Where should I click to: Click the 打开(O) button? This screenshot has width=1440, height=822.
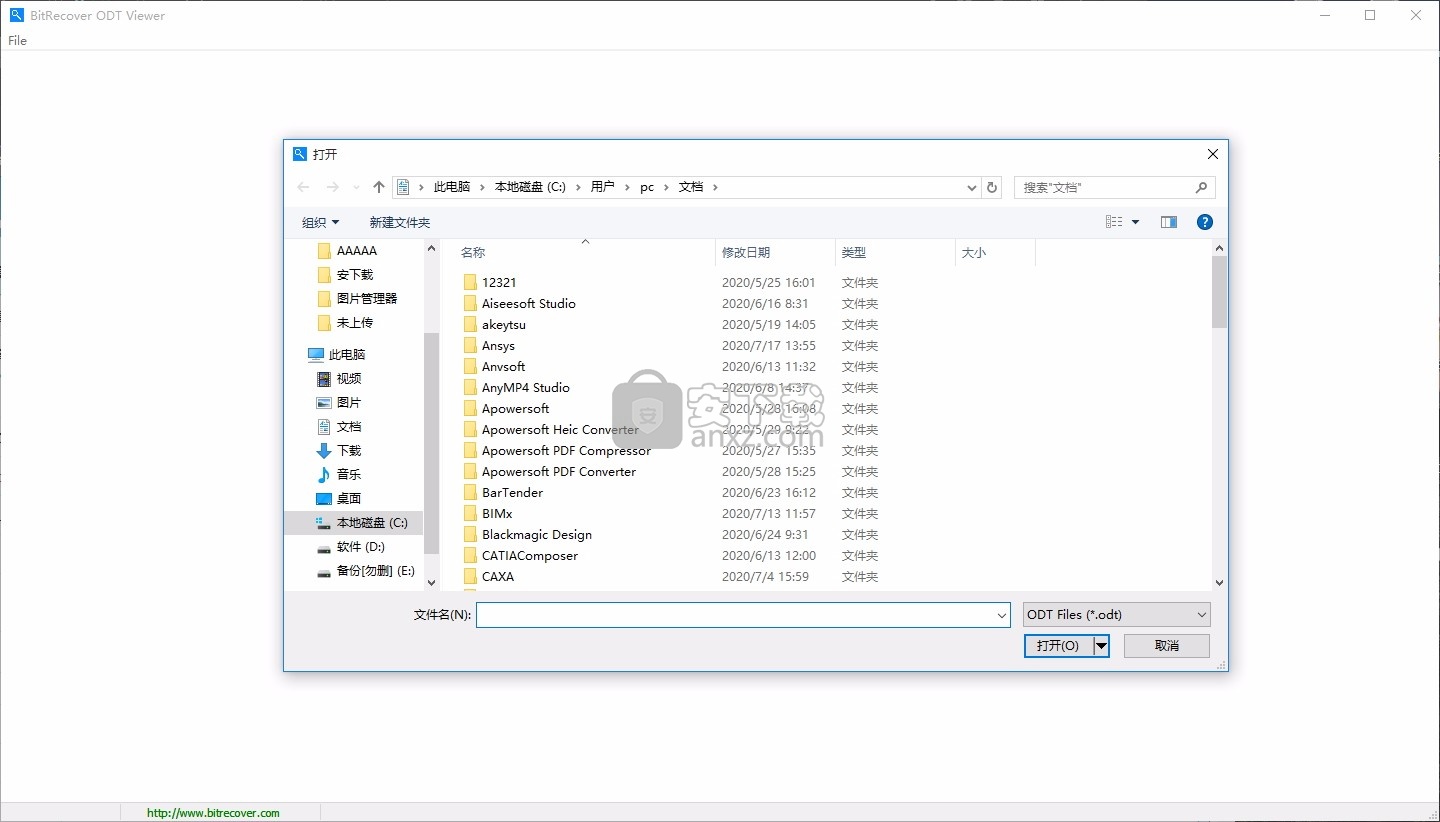1058,646
